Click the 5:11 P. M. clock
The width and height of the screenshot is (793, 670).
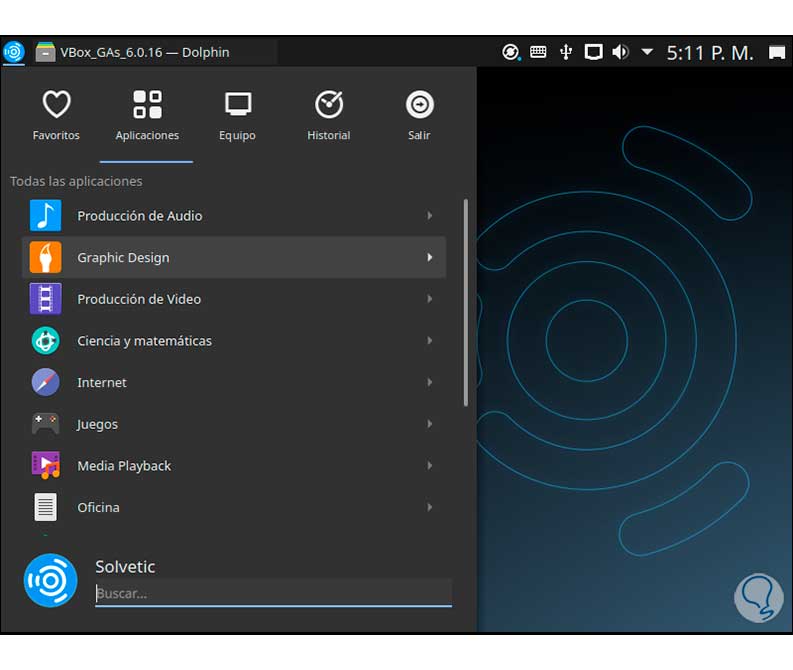tap(710, 52)
